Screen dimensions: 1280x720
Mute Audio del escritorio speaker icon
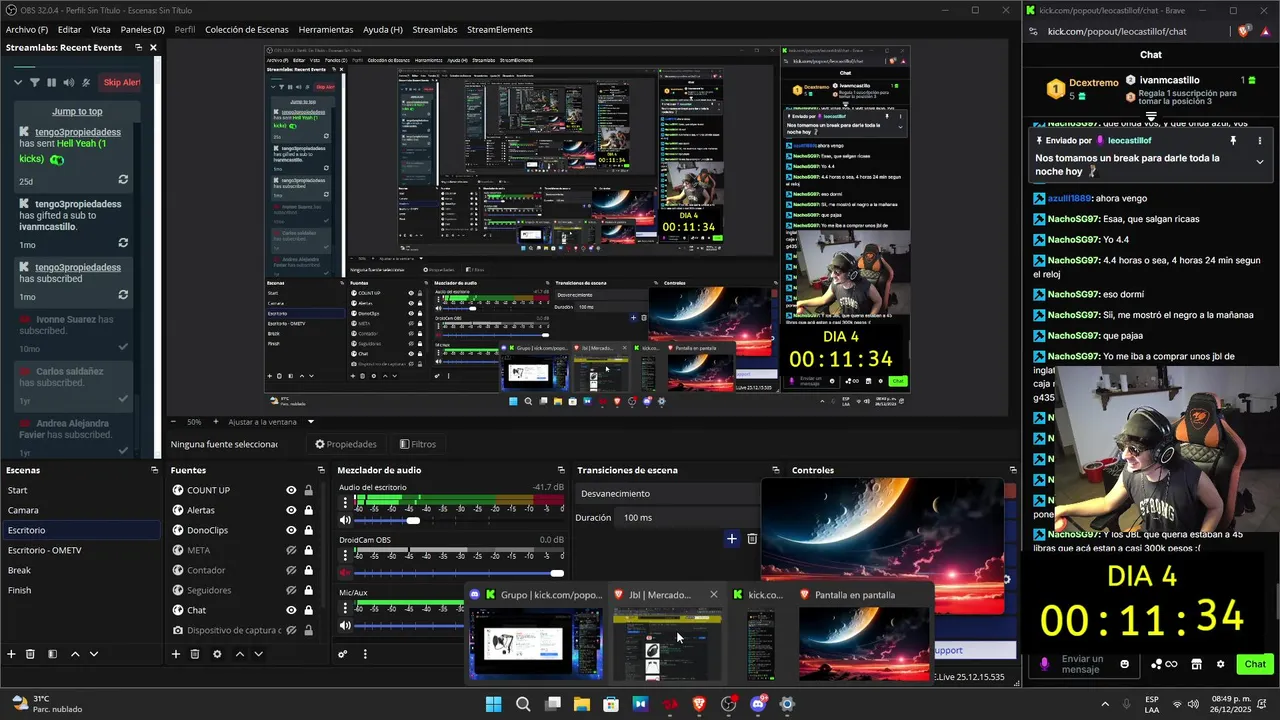point(345,520)
